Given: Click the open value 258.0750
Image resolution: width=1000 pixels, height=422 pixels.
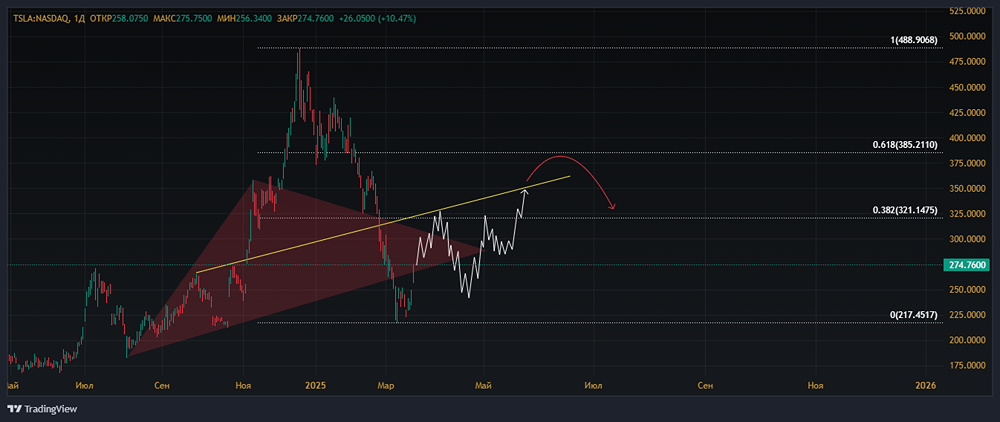Looking at the screenshot, I should pyautogui.click(x=129, y=19).
